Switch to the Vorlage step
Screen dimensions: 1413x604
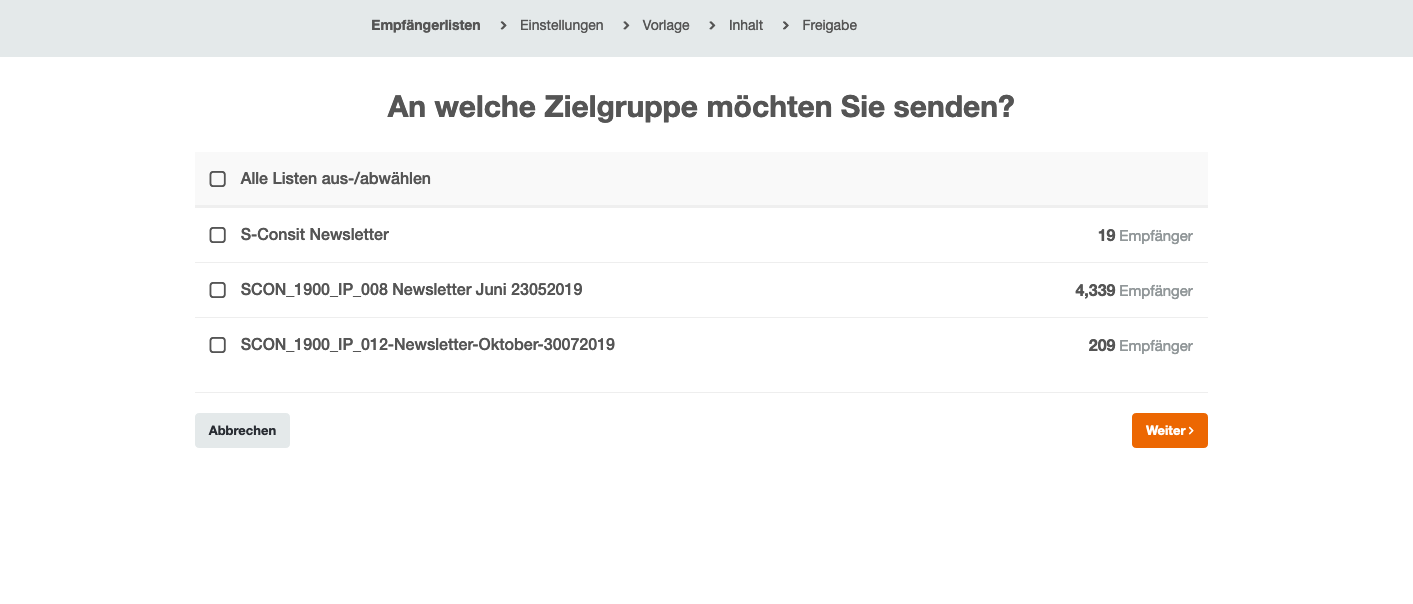[666, 25]
